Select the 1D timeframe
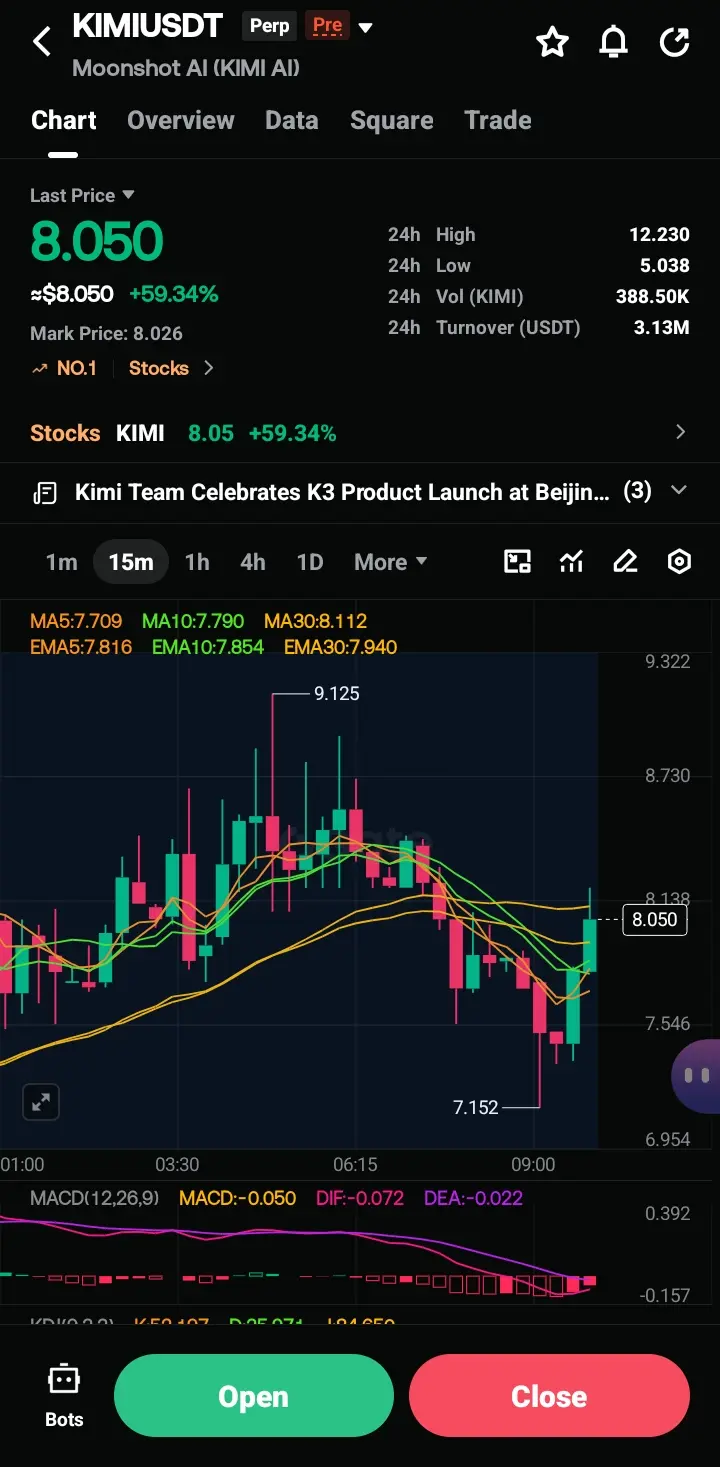 coord(310,562)
